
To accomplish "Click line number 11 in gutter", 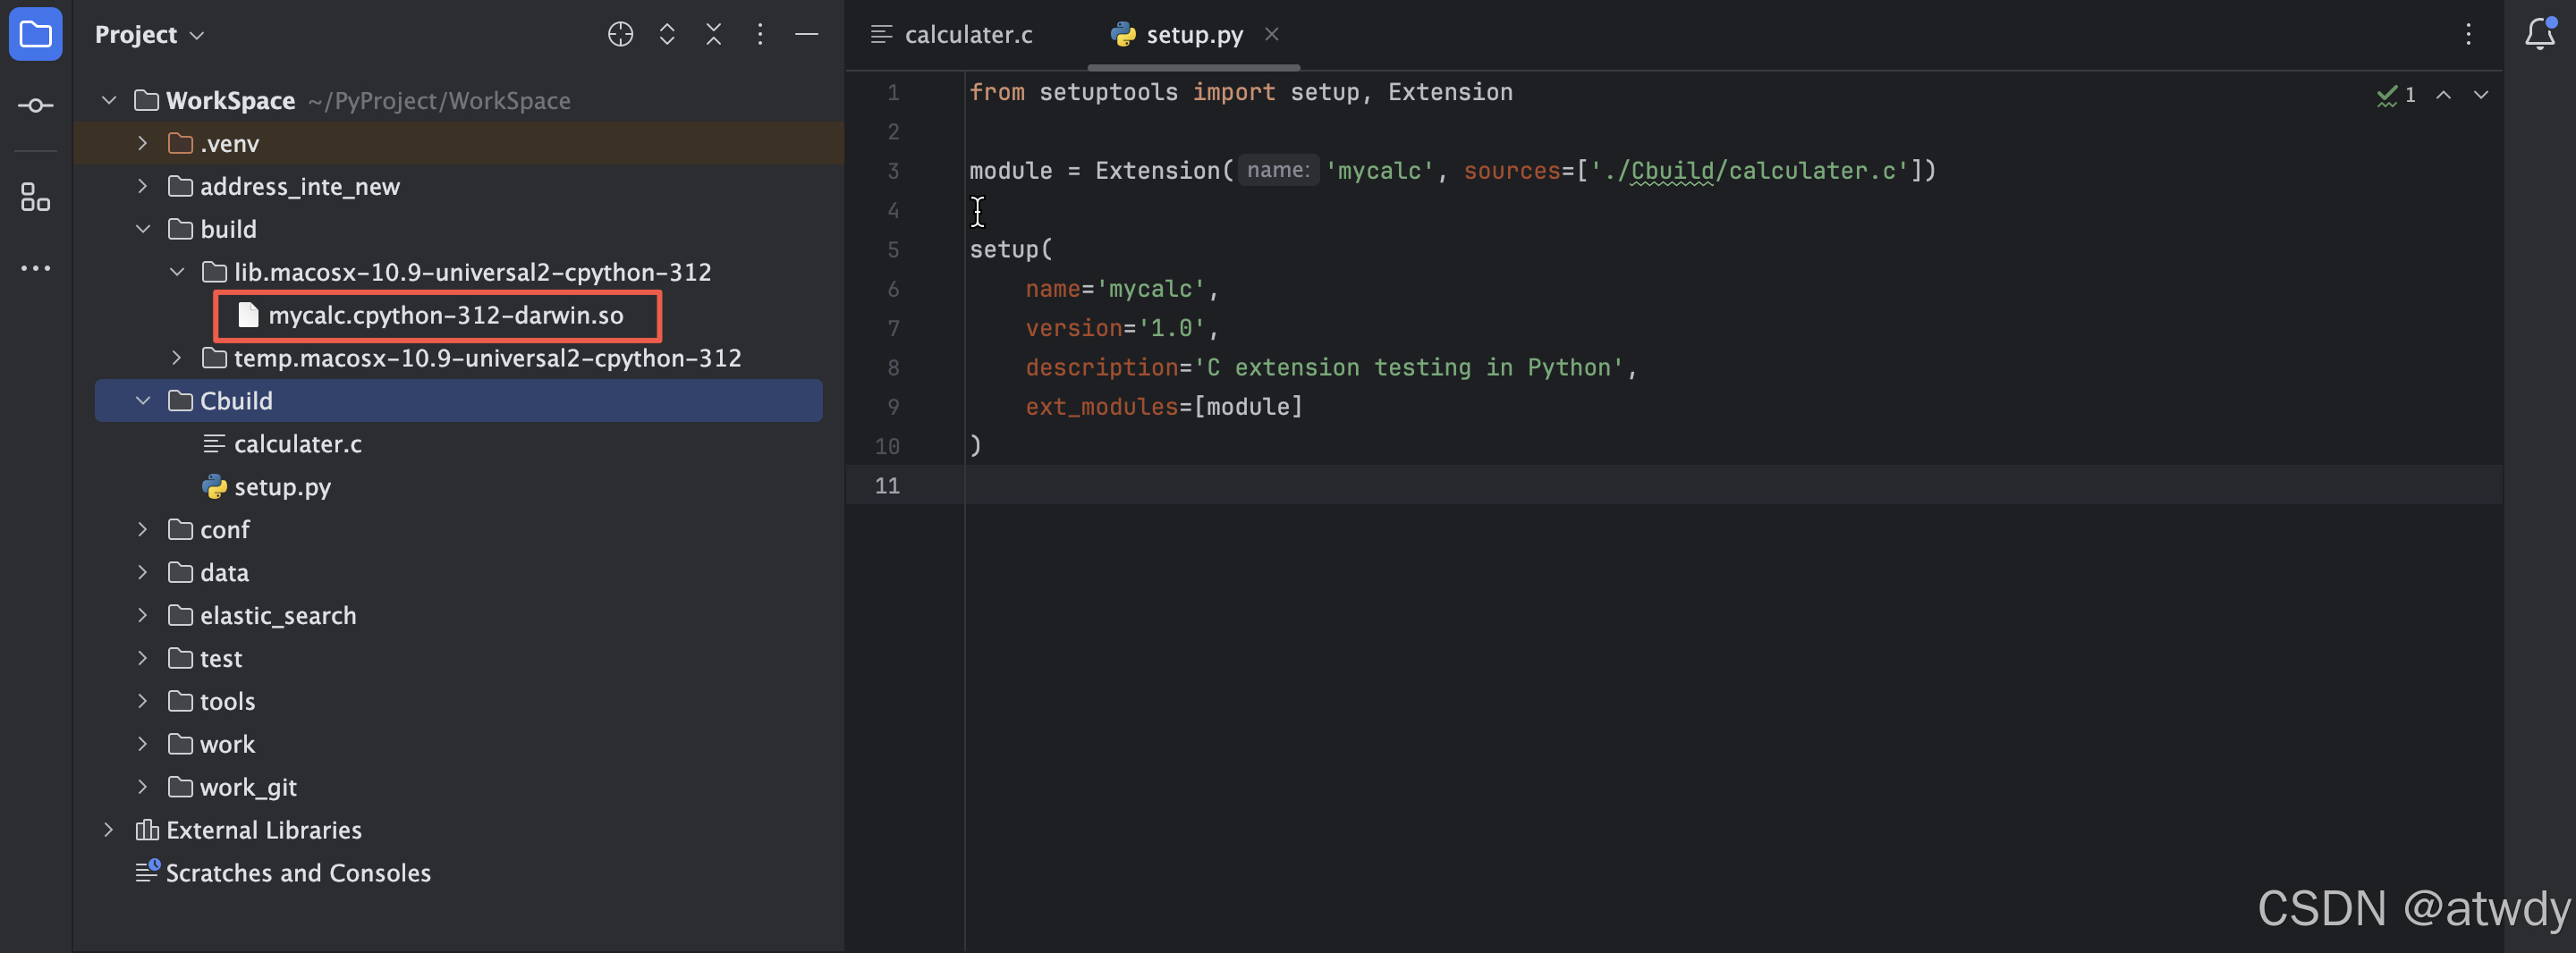I will coord(887,486).
